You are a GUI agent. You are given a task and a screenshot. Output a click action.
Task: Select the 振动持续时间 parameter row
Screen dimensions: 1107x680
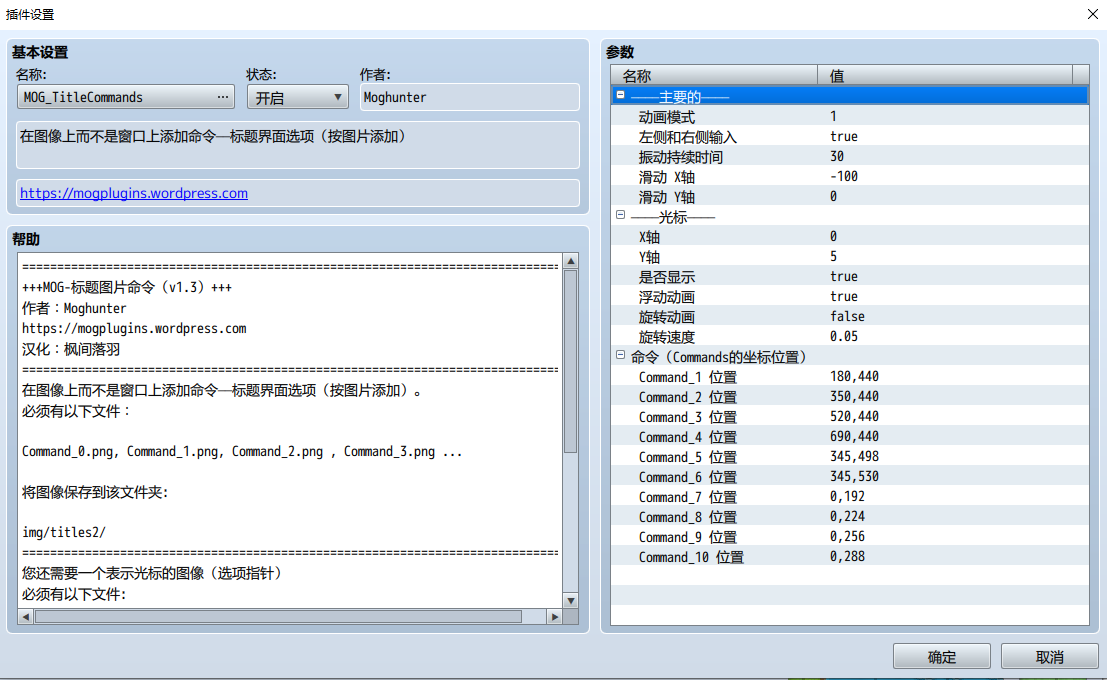849,156
